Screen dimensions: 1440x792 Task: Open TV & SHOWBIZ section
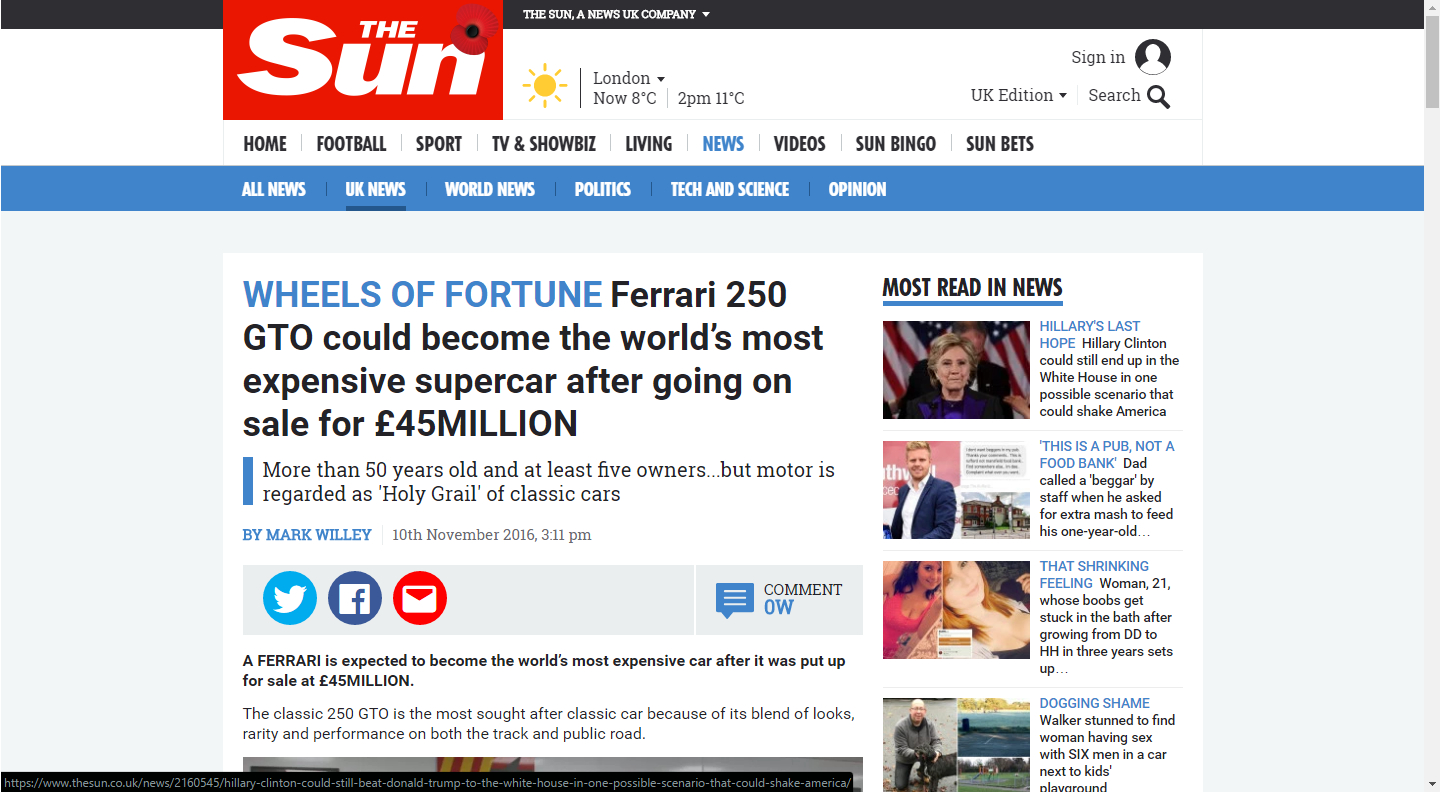pos(544,144)
